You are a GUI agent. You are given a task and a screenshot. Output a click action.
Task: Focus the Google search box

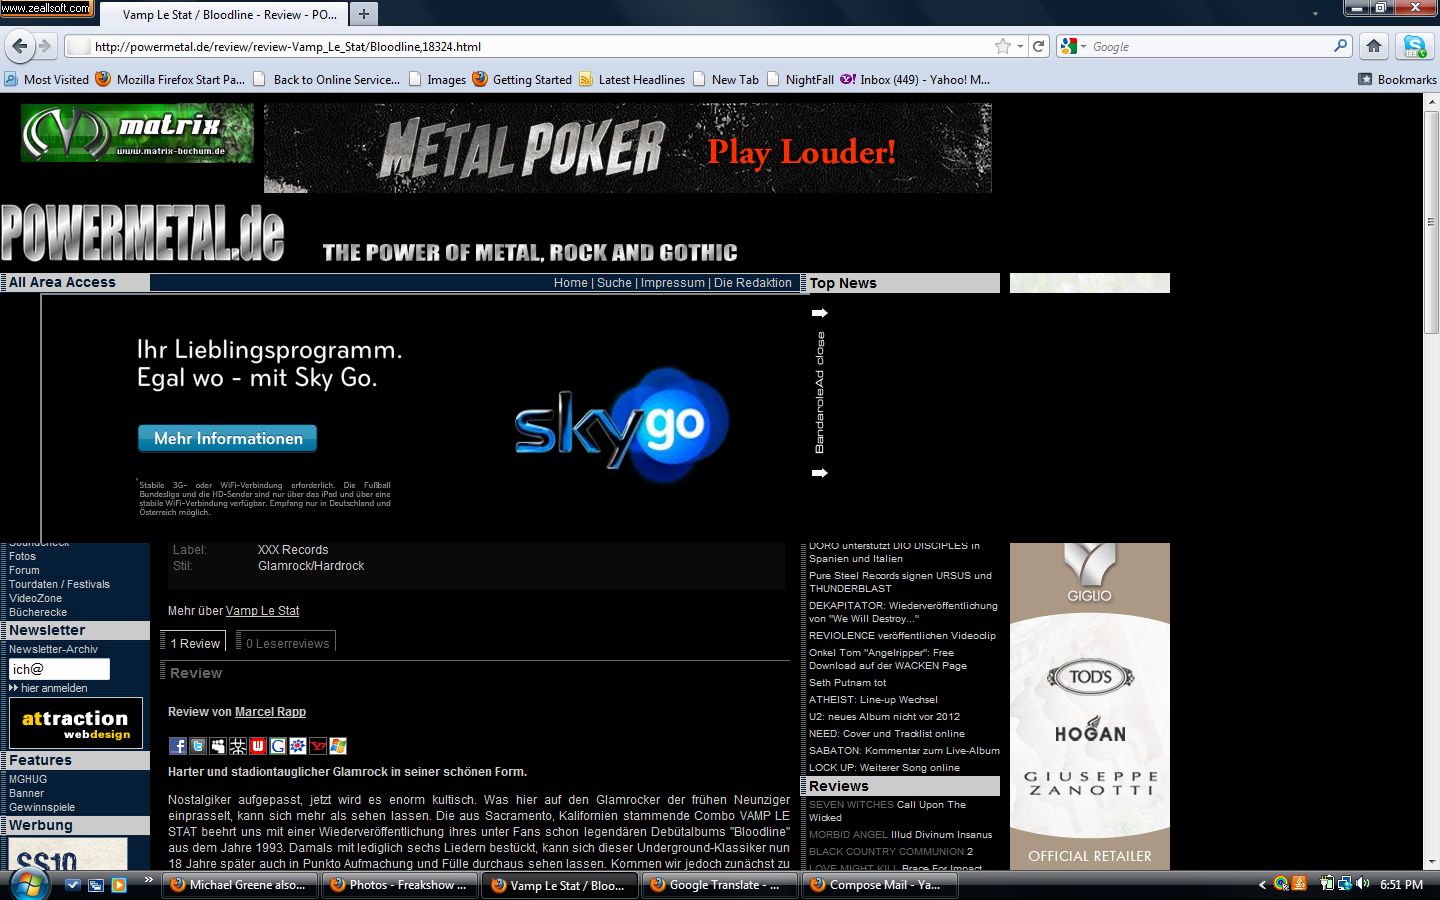click(x=1210, y=46)
